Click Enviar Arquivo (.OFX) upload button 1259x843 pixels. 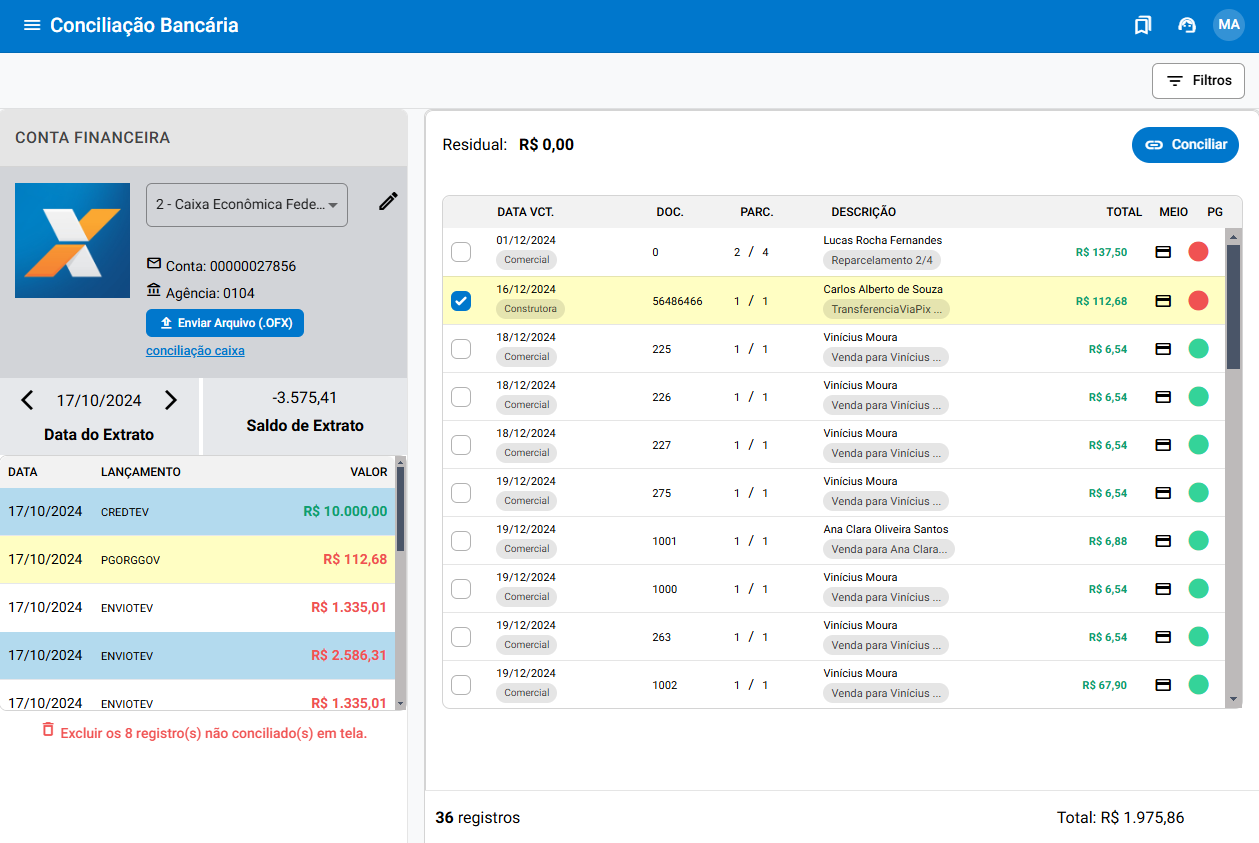coord(225,323)
